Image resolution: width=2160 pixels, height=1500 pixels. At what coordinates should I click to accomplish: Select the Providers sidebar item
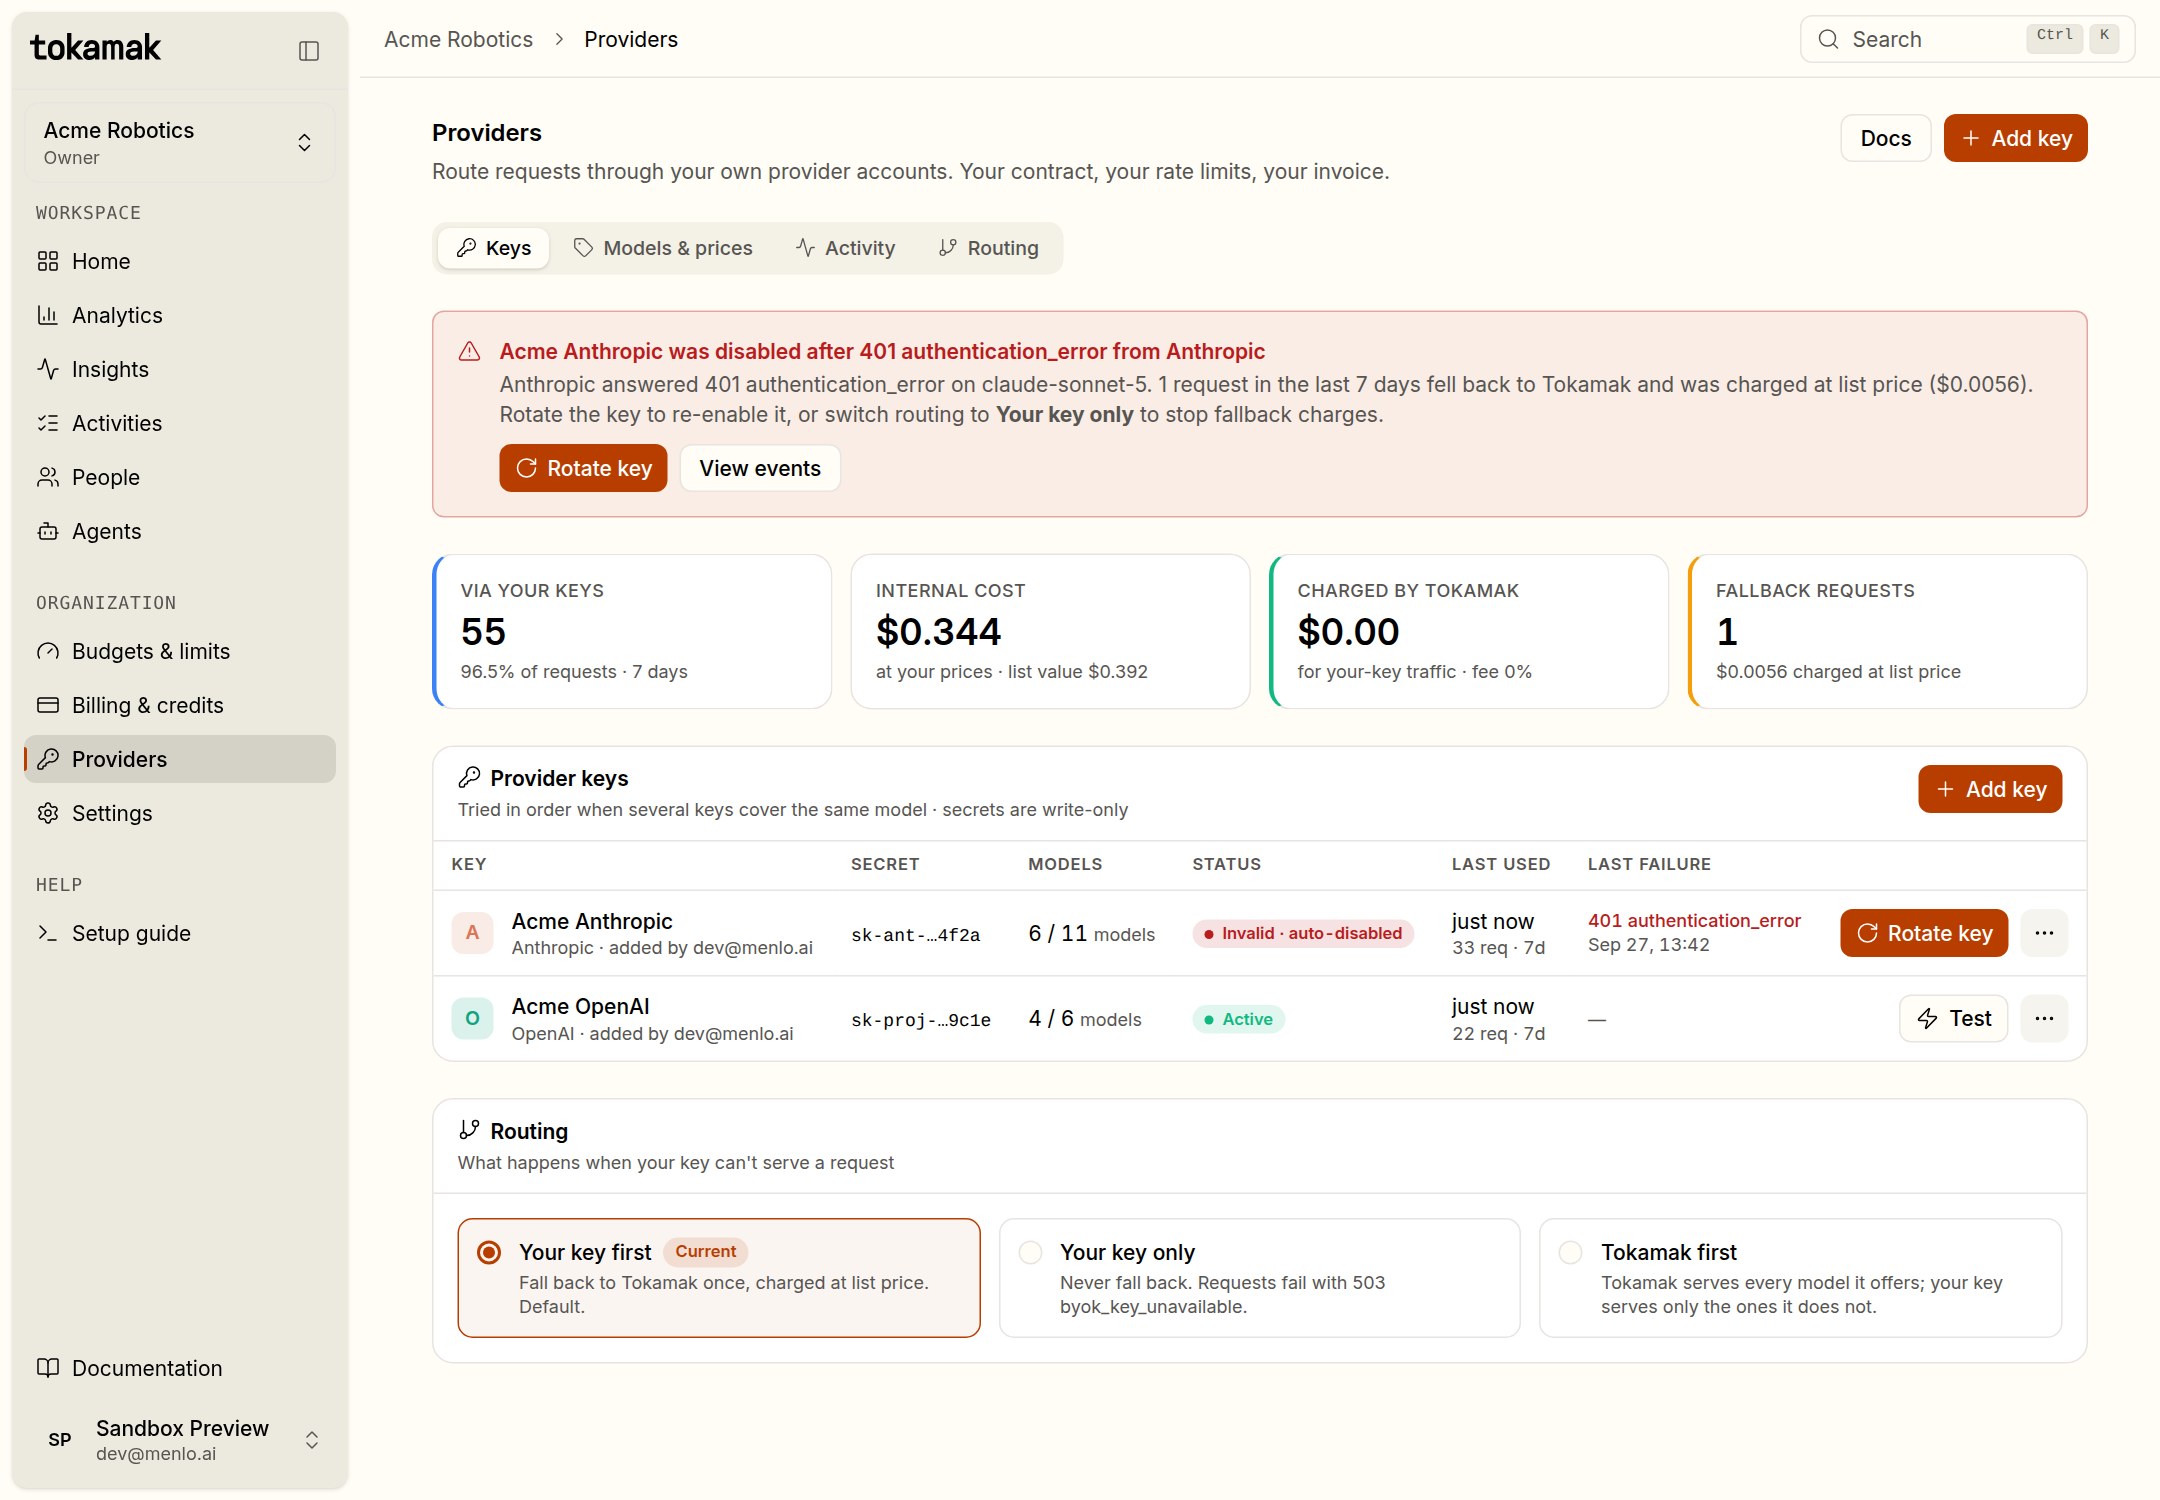pyautogui.click(x=180, y=759)
